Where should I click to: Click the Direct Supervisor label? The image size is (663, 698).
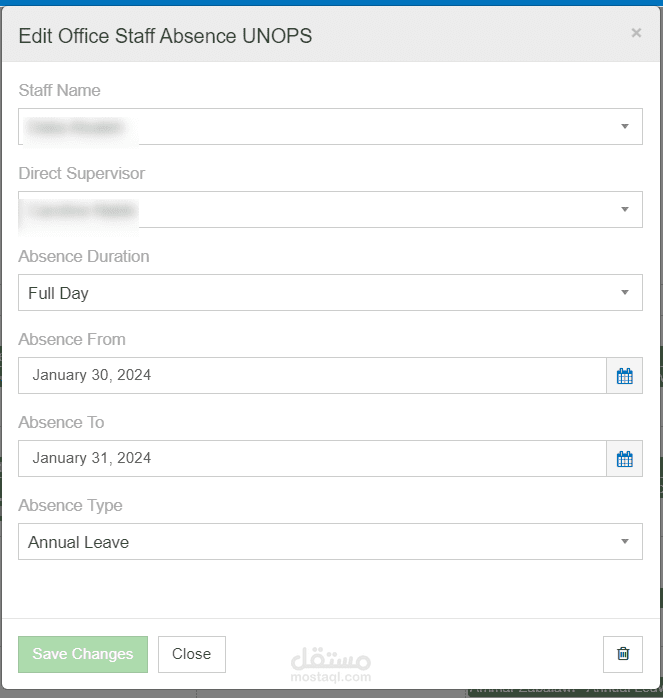pos(81,173)
